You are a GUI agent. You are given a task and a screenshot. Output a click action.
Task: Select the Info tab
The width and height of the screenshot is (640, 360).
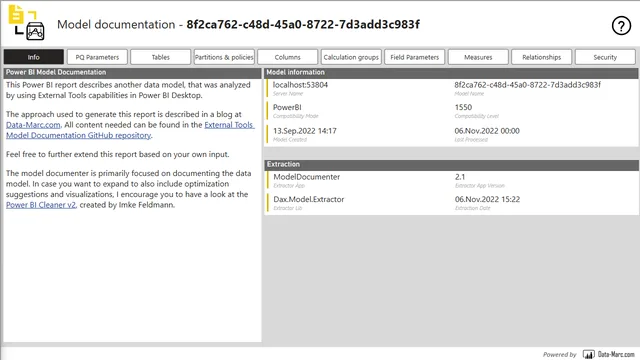34,57
